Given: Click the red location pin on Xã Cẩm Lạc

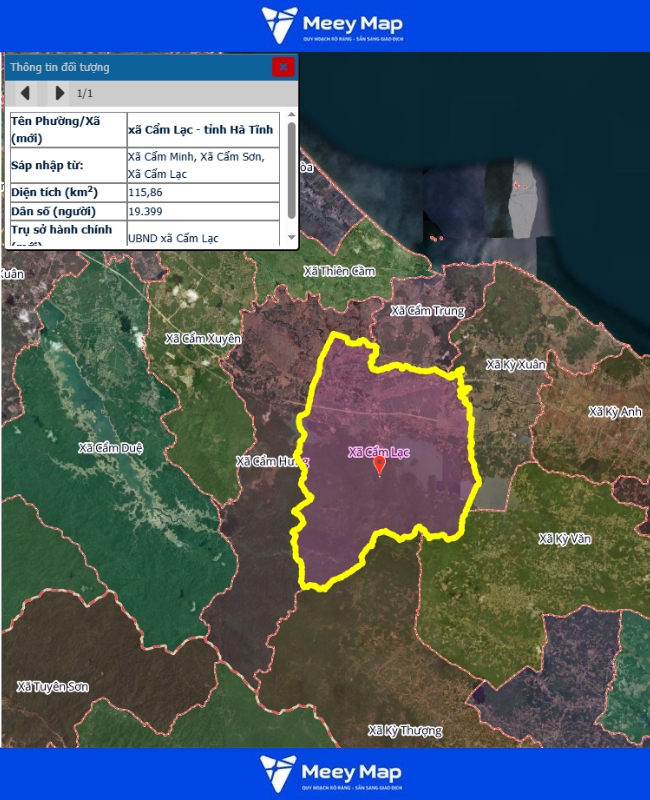Looking at the screenshot, I should [x=379, y=466].
